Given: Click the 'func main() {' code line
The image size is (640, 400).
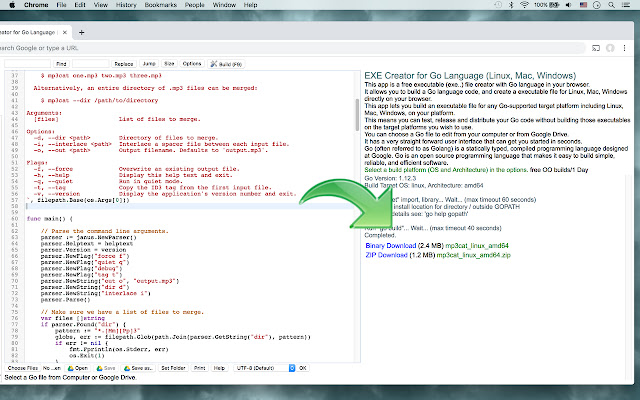Looking at the screenshot, I should point(49,219).
